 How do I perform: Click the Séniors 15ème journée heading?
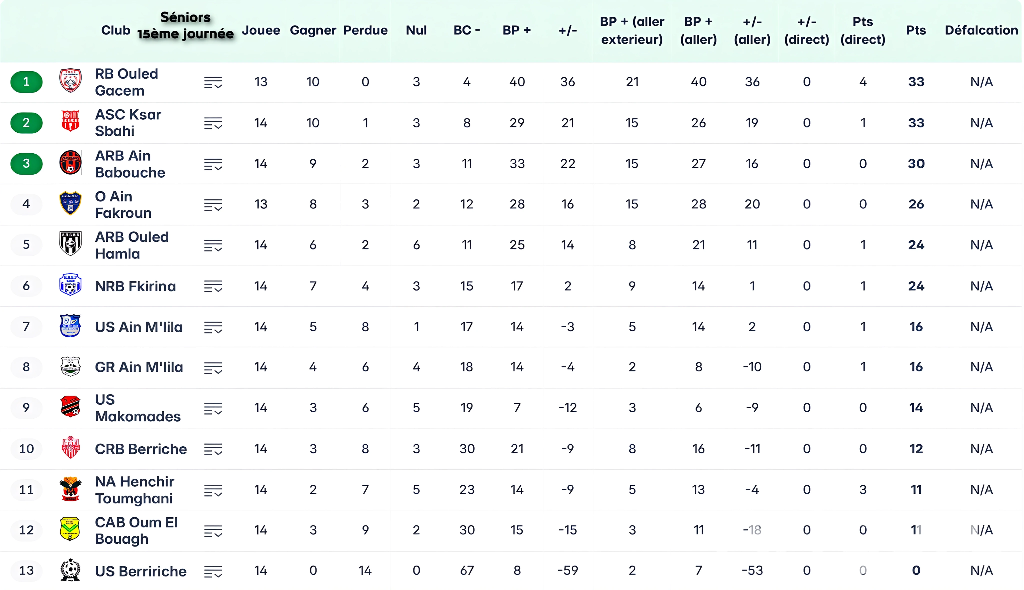point(185,25)
